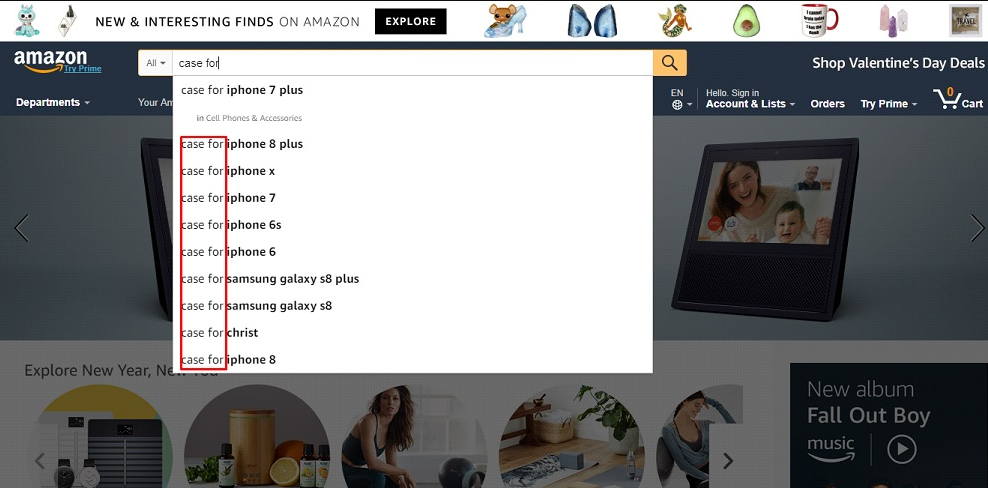Image resolution: width=988 pixels, height=488 pixels.
Task: Advance to next hero banner slide
Action: coord(977,228)
